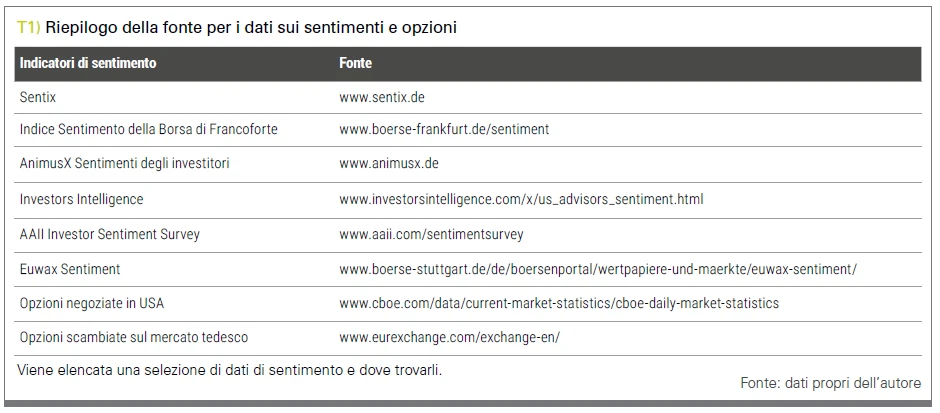Select the Sentix row label

click(x=38, y=97)
